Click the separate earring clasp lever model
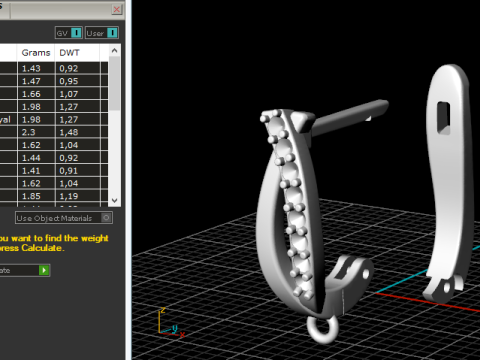Image resolution: width=480 pixels, height=360 pixels. pyautogui.click(x=448, y=183)
